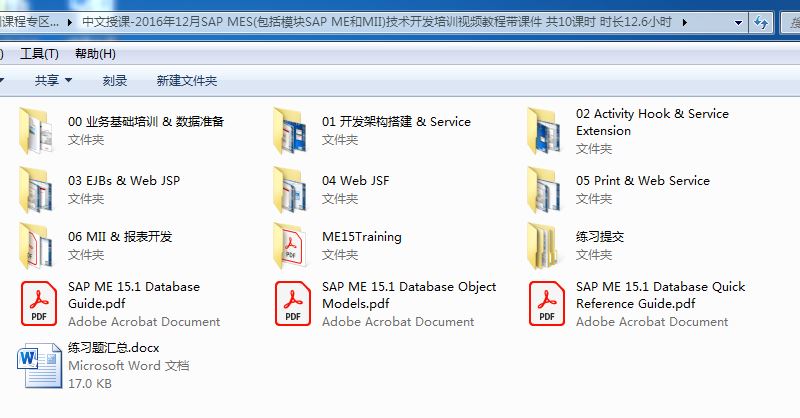Select PDF icon of Database Object Models
800x418 pixels.
pyautogui.click(x=293, y=303)
